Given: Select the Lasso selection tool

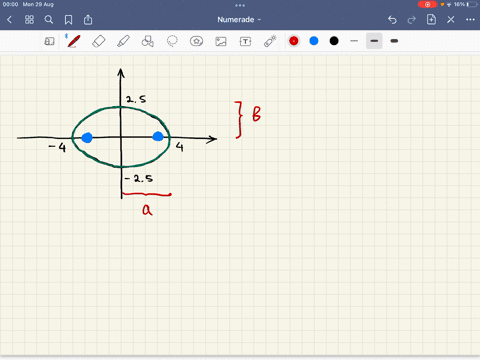Looking at the screenshot, I should click(x=172, y=41).
